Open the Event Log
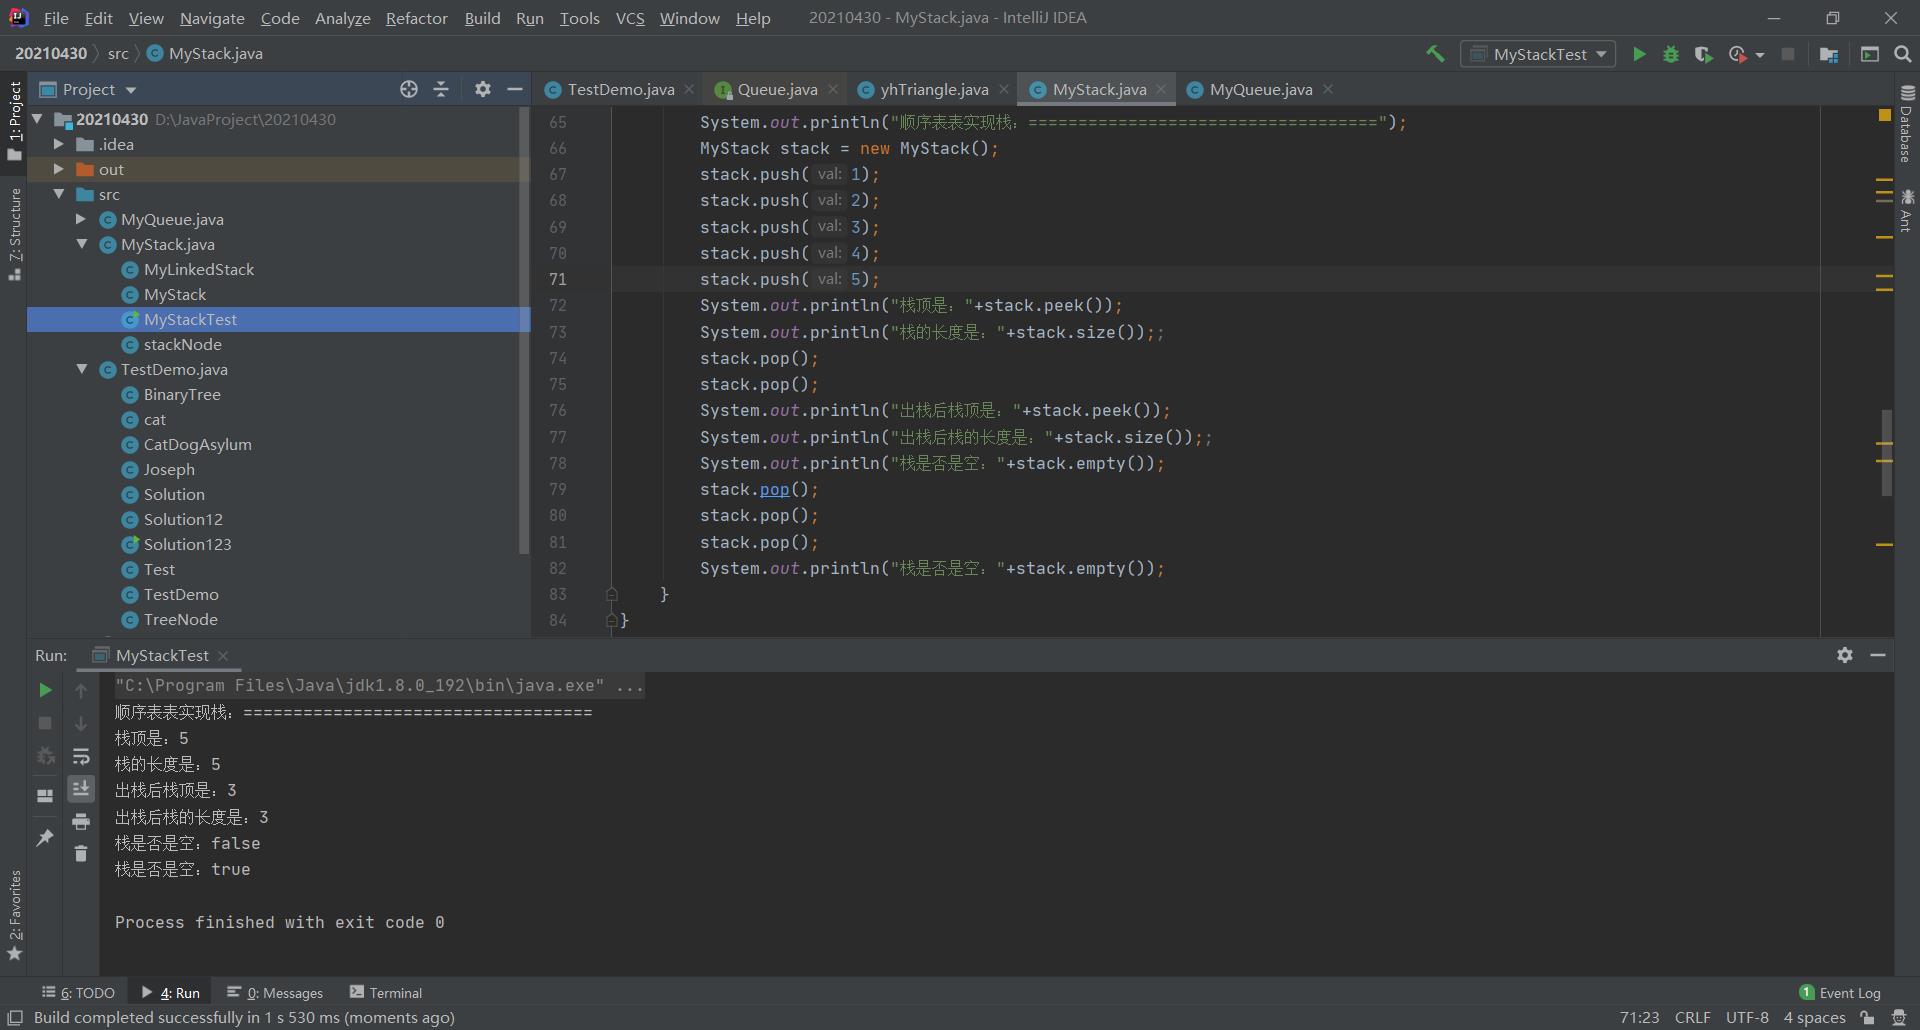 click(1840, 993)
